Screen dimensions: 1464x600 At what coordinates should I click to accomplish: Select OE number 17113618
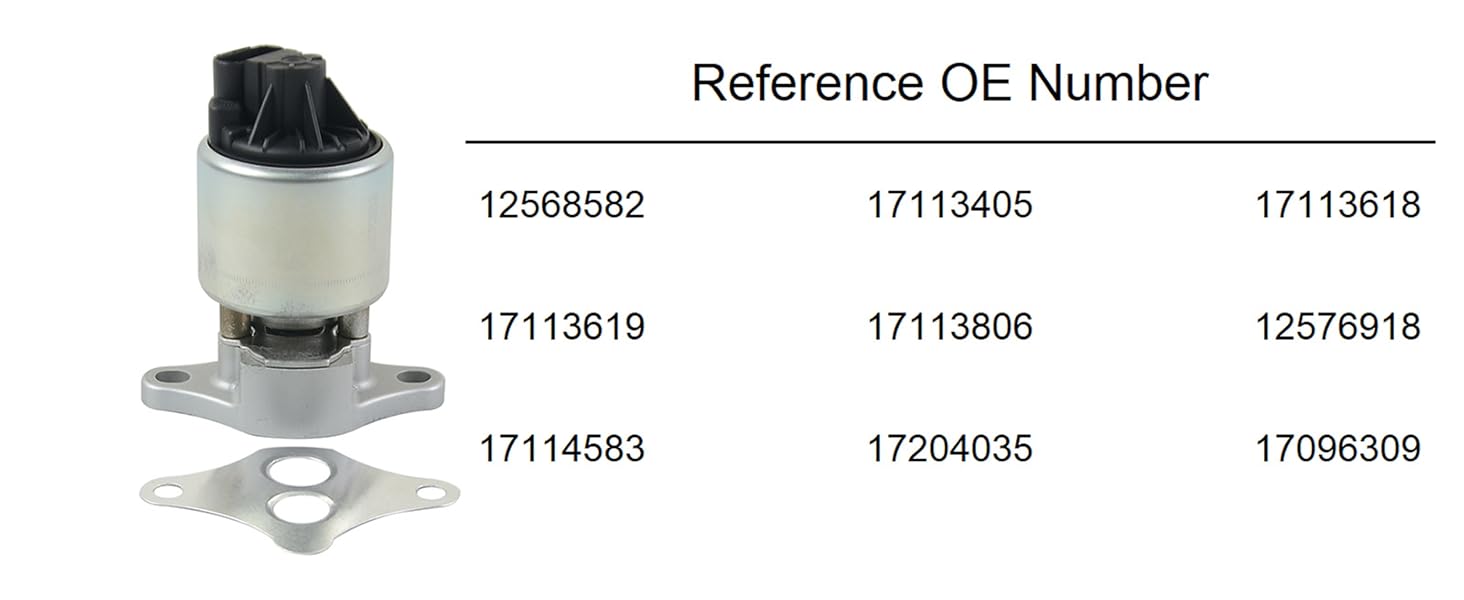pos(1337,205)
